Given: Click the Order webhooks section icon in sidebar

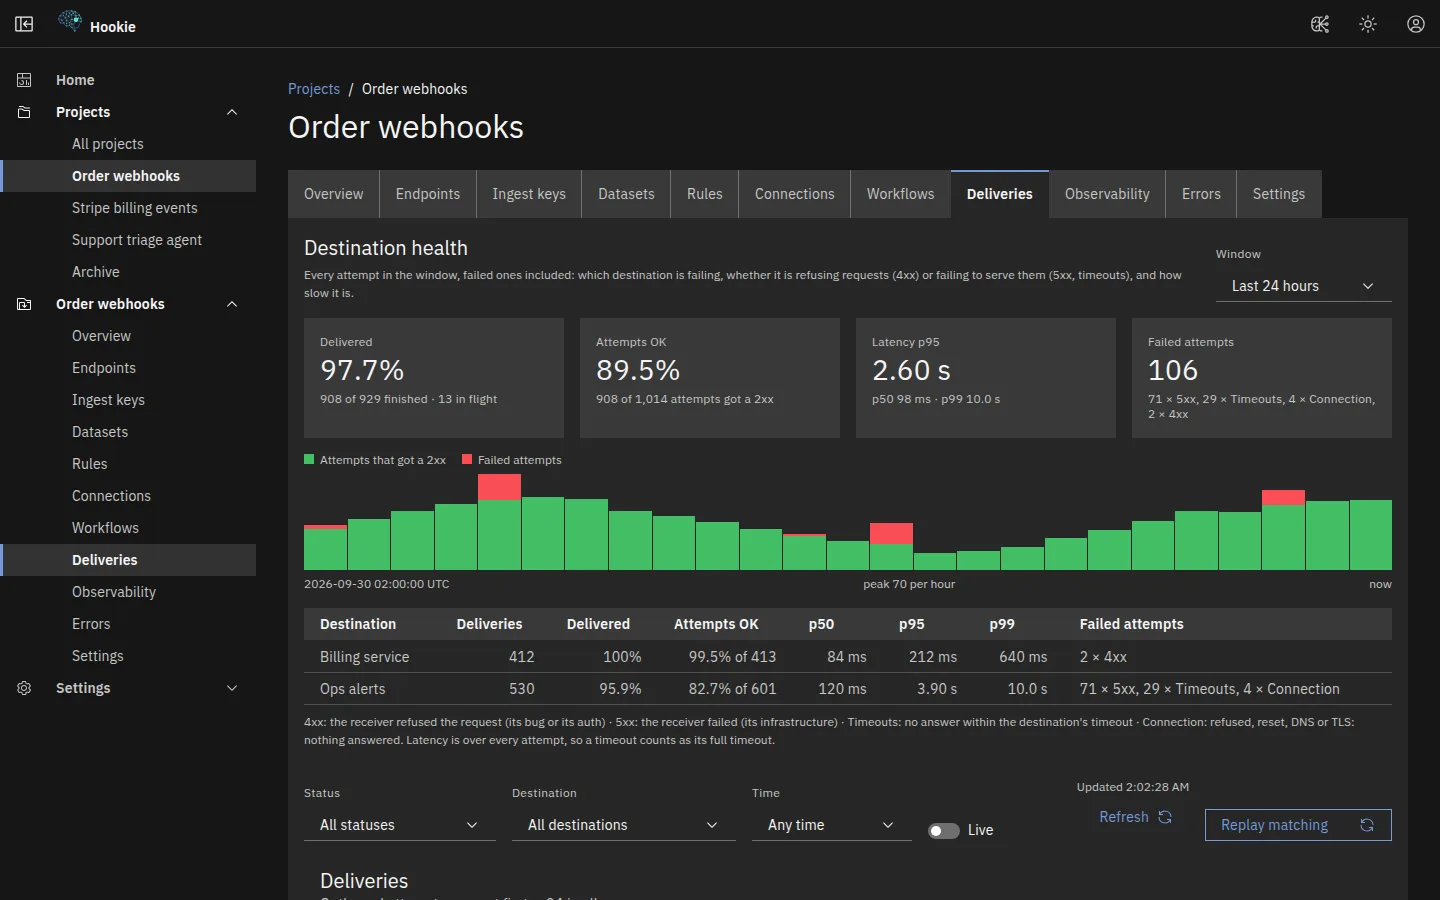Looking at the screenshot, I should coord(24,304).
